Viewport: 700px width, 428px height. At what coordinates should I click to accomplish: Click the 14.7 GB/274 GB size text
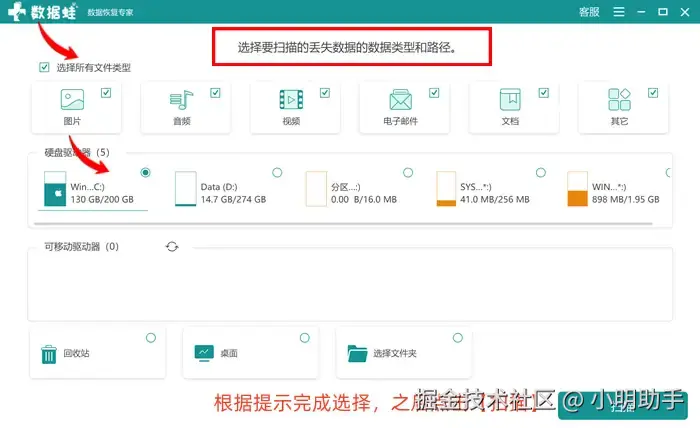pos(233,199)
